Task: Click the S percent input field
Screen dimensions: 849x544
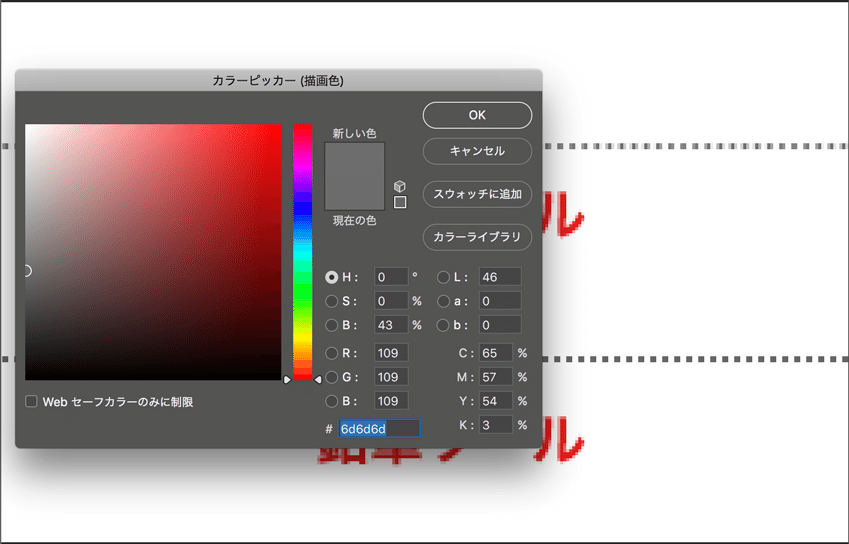Action: click(x=391, y=301)
